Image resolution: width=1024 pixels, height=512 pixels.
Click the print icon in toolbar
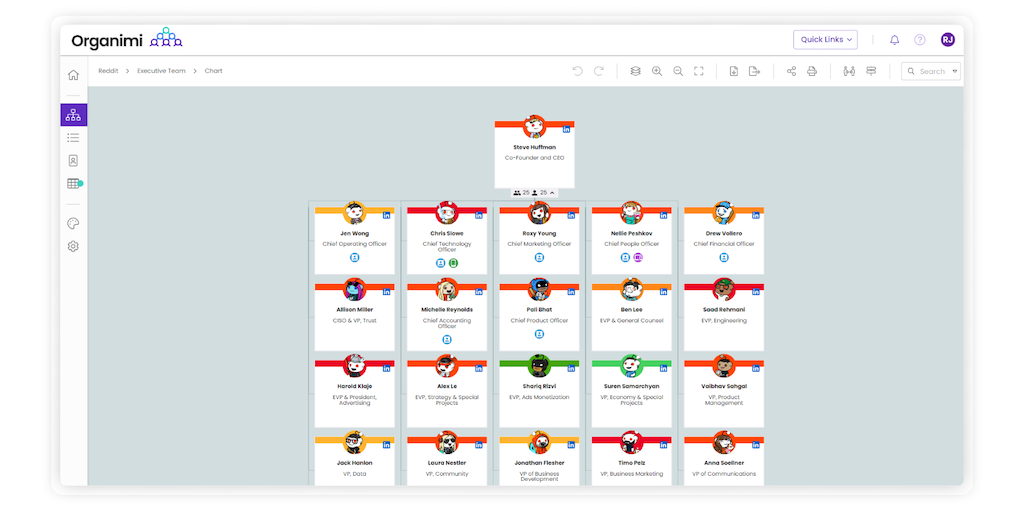point(812,71)
